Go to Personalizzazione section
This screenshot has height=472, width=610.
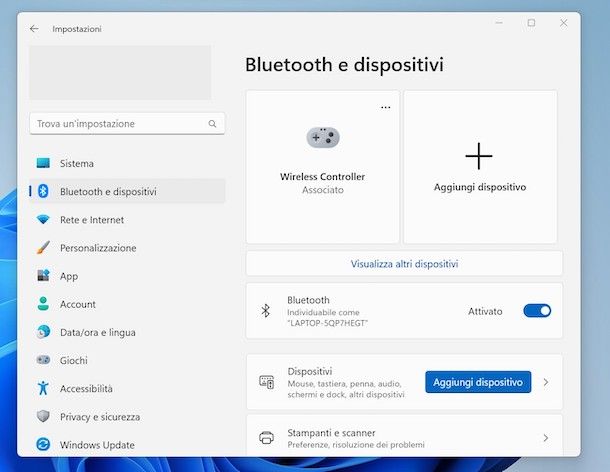(x=128, y=247)
